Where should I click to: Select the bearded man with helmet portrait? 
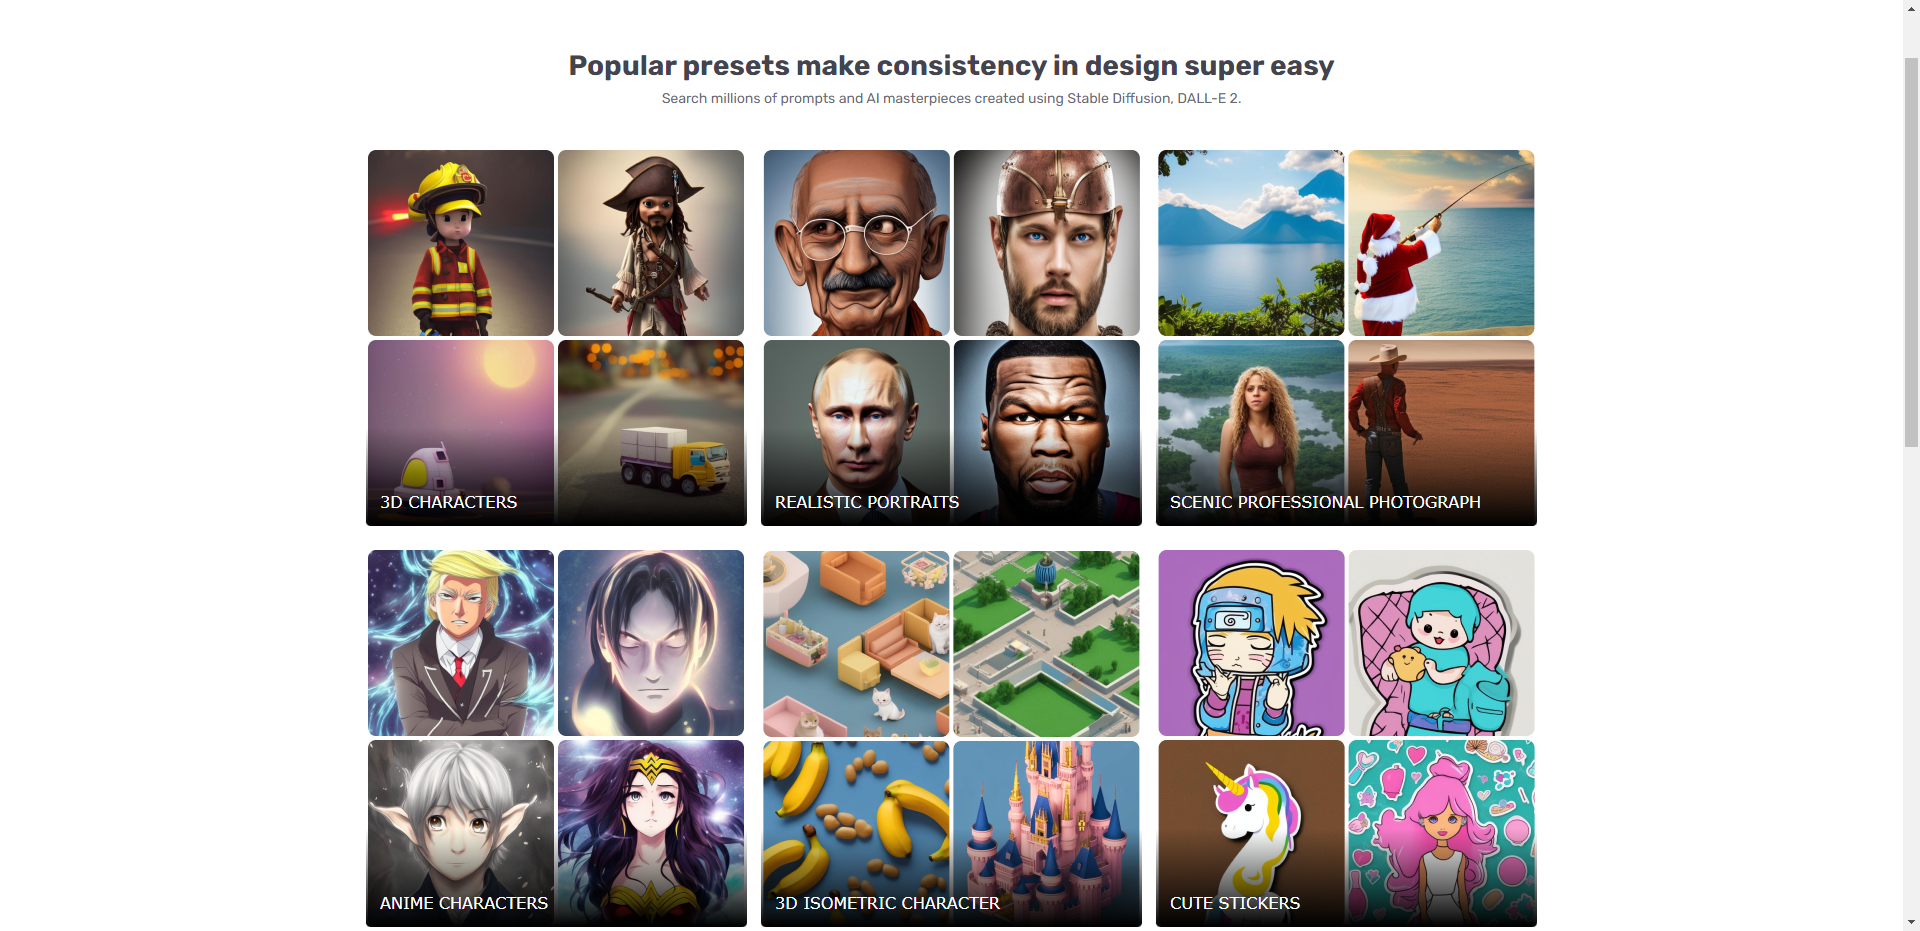pyautogui.click(x=1047, y=243)
